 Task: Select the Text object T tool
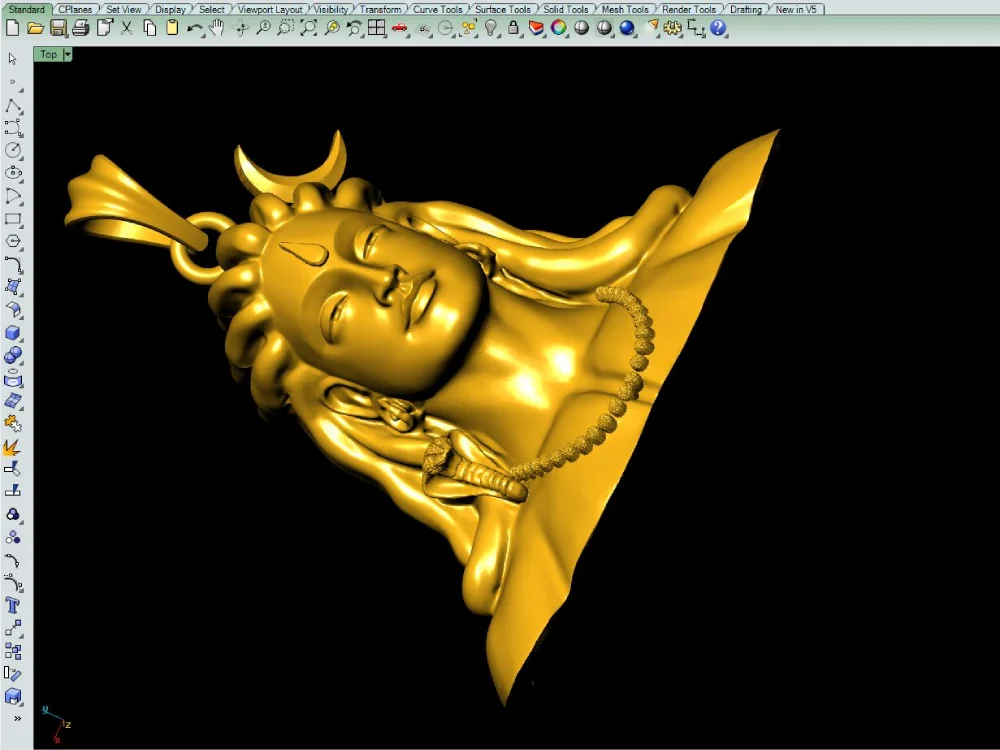tap(13, 606)
